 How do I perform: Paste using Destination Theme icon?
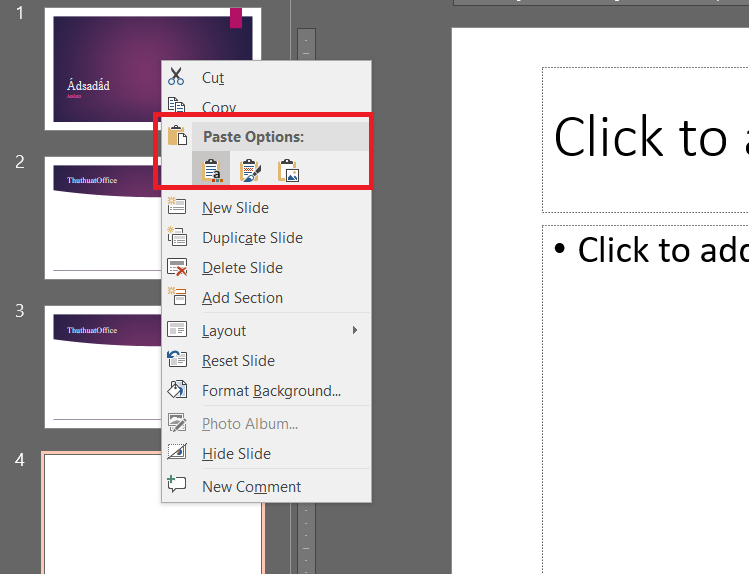click(211, 171)
